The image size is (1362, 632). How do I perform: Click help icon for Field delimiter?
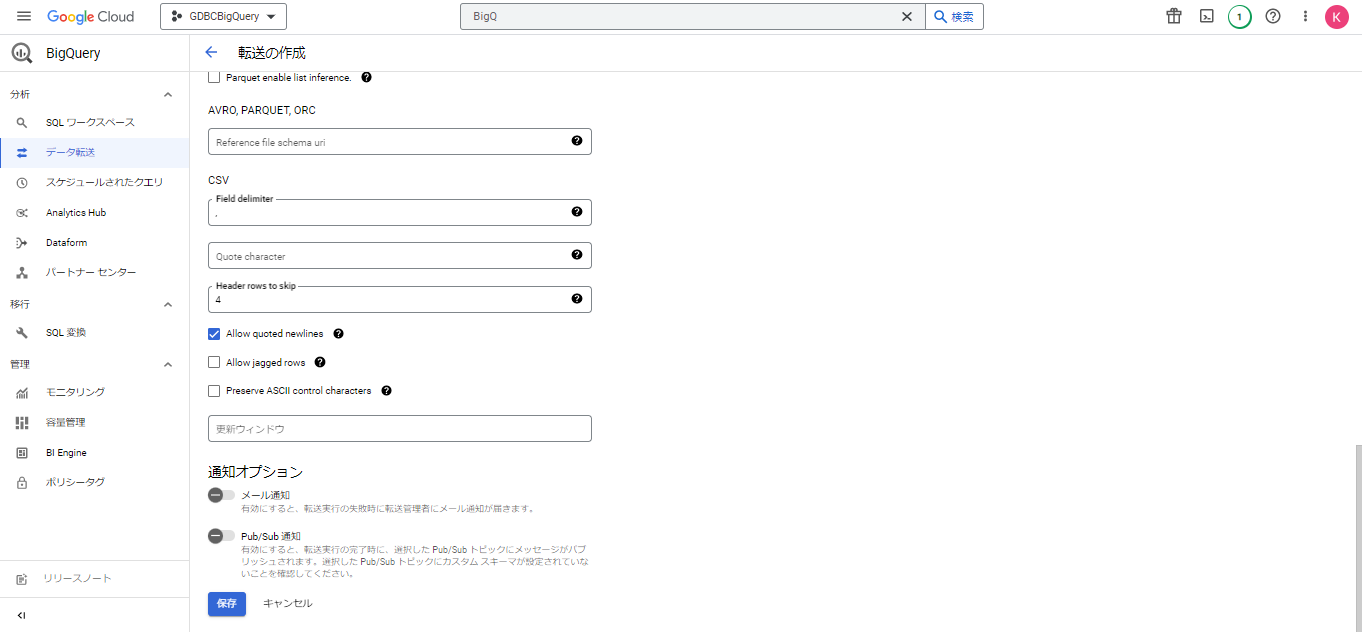click(577, 212)
